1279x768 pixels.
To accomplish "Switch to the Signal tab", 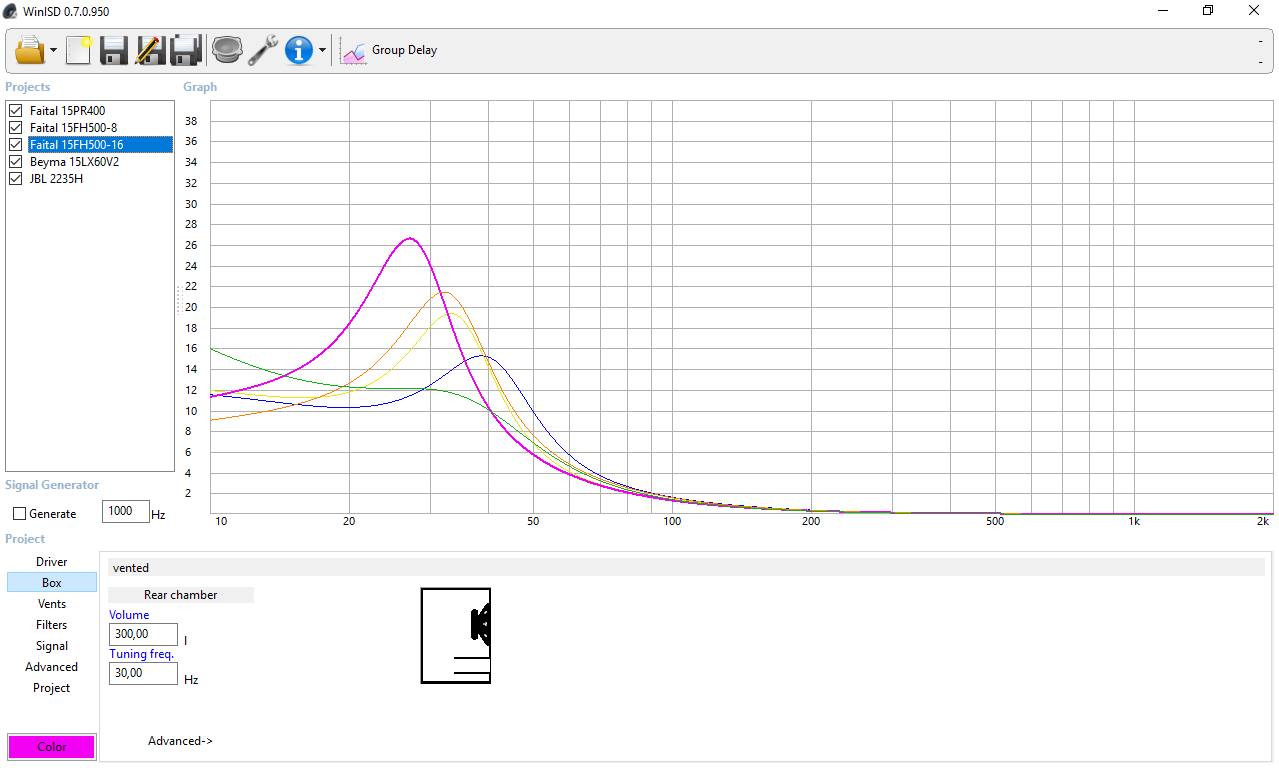I will 52,646.
